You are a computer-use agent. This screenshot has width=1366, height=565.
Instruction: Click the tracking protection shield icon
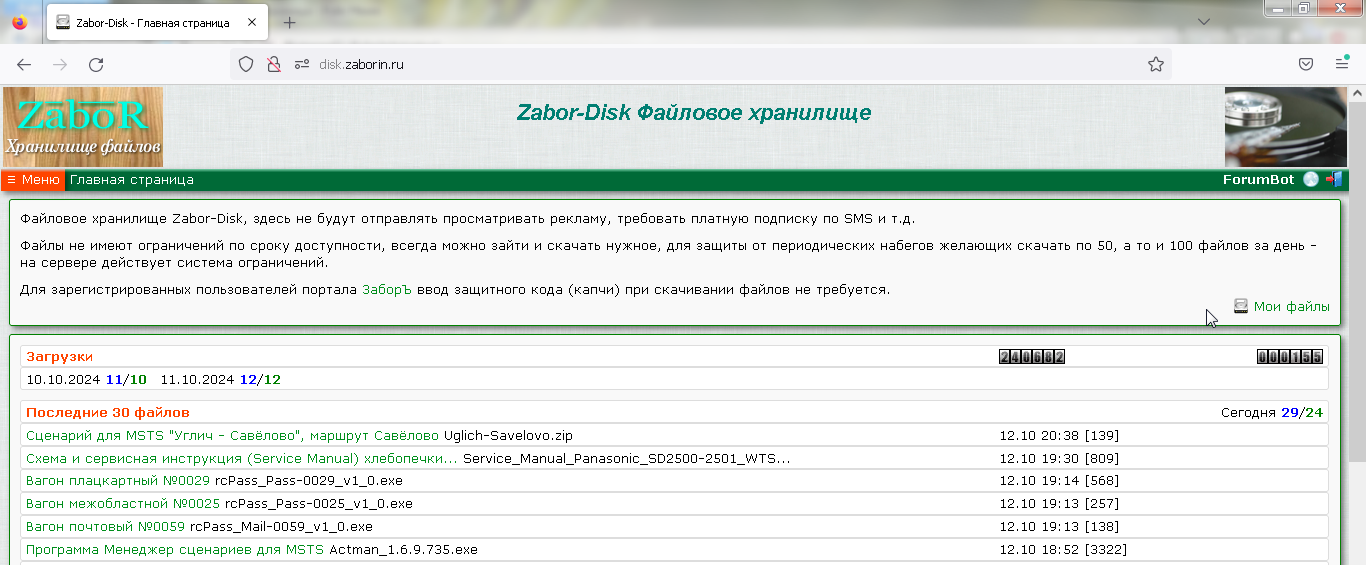pyautogui.click(x=246, y=64)
